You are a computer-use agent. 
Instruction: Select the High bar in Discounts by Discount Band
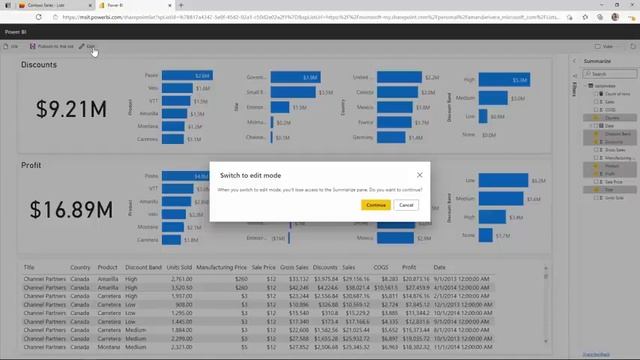504,80
